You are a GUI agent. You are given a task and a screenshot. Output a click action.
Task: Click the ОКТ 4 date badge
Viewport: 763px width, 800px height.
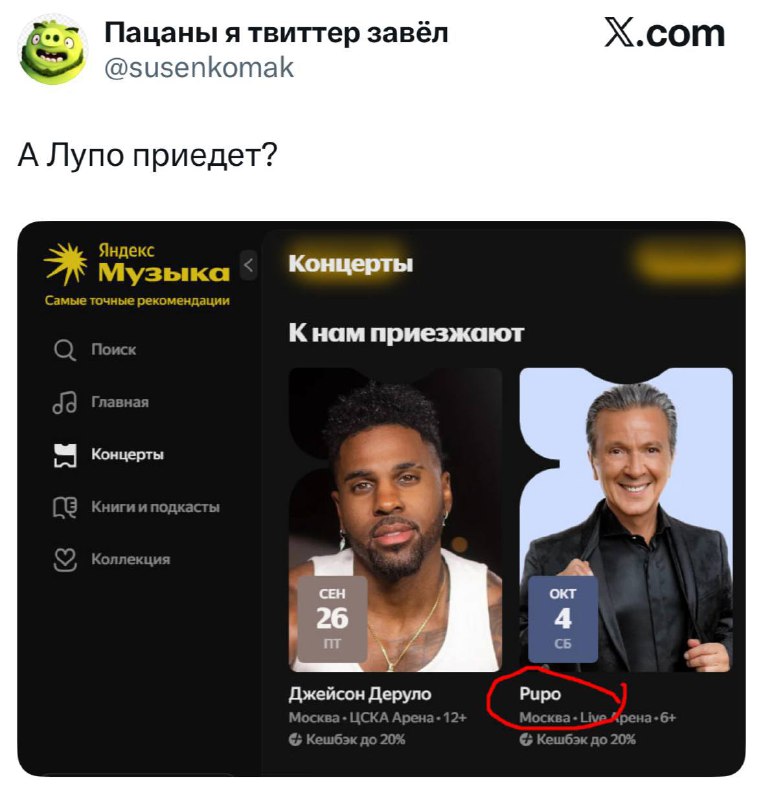click(x=563, y=619)
